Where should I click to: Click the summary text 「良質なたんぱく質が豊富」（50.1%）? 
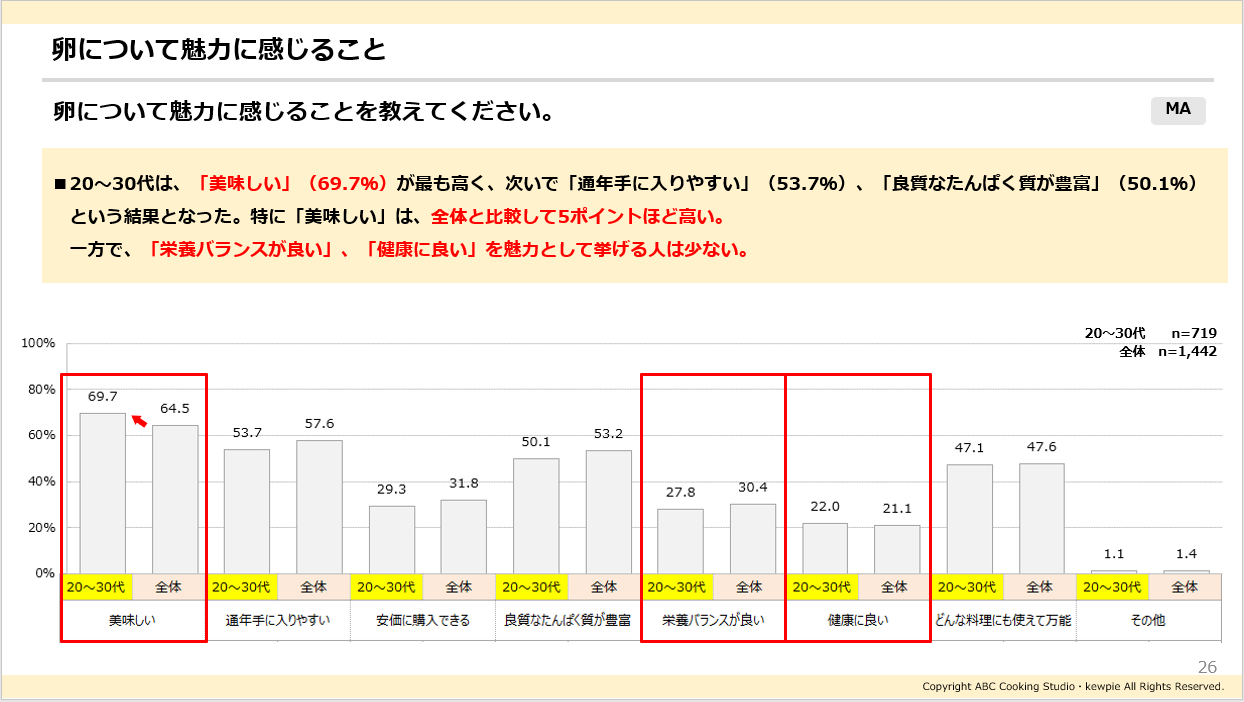coord(1037,184)
